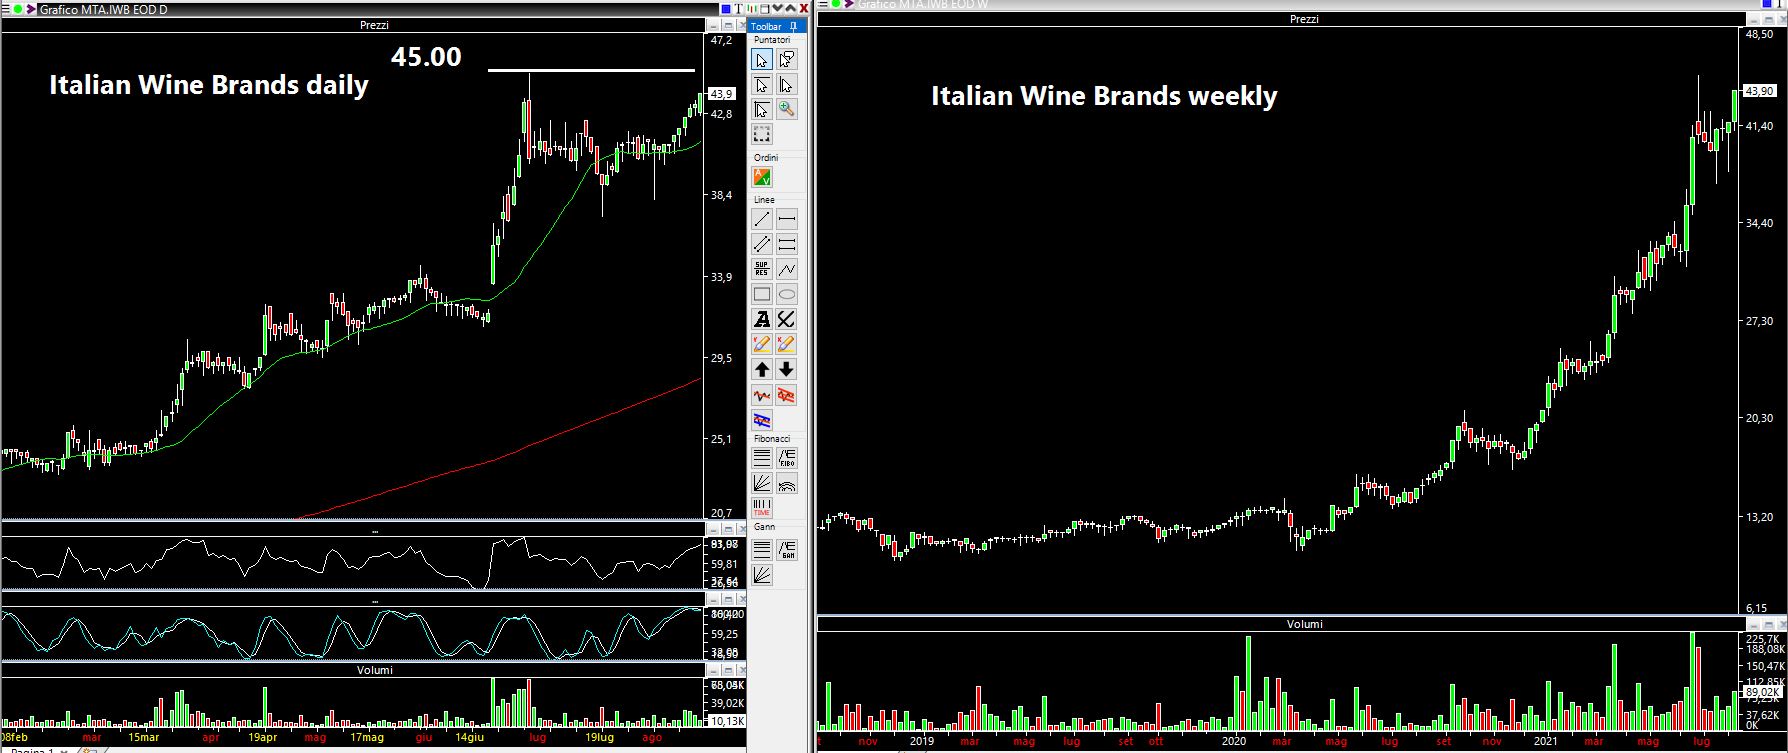Pick the Gann GAN tool
The height and width of the screenshot is (753, 1788).
[x=787, y=549]
